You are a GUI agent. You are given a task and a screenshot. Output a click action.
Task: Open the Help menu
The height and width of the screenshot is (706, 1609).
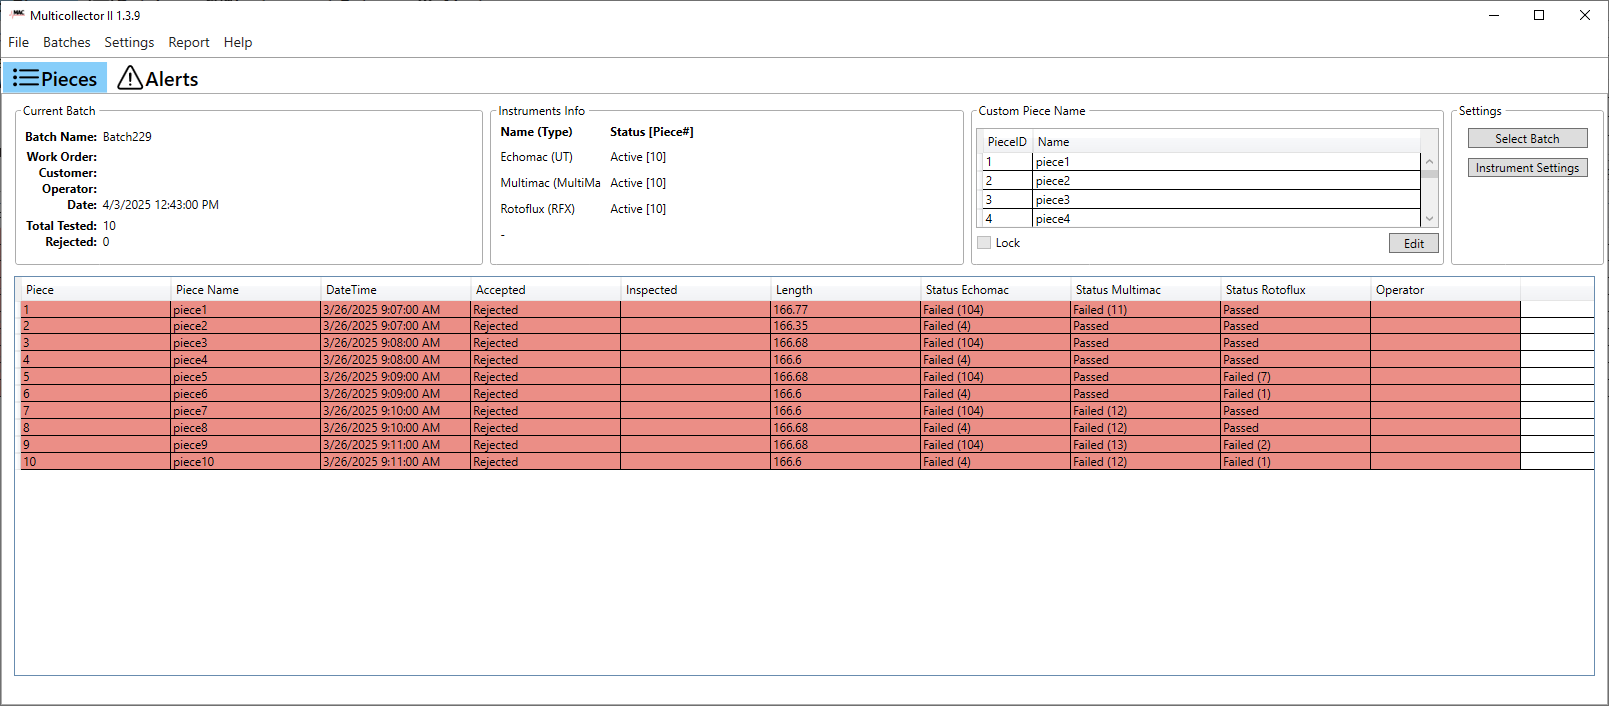coord(237,42)
